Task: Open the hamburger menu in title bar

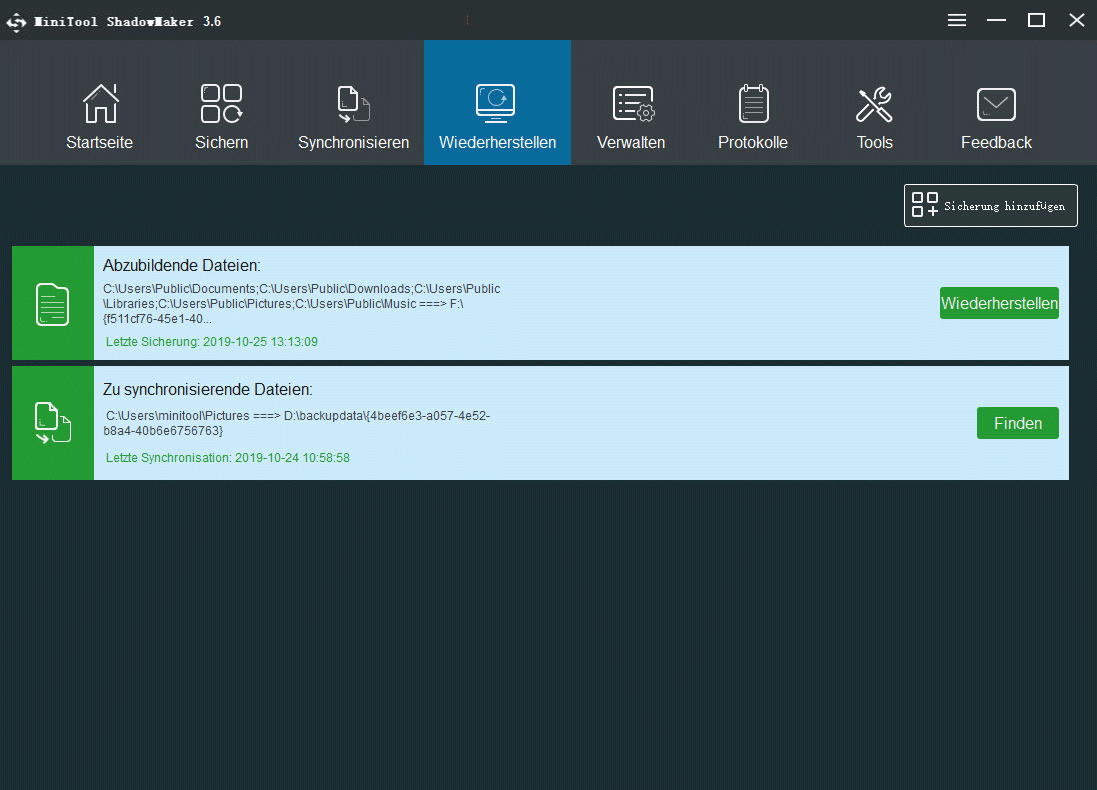Action: click(957, 20)
